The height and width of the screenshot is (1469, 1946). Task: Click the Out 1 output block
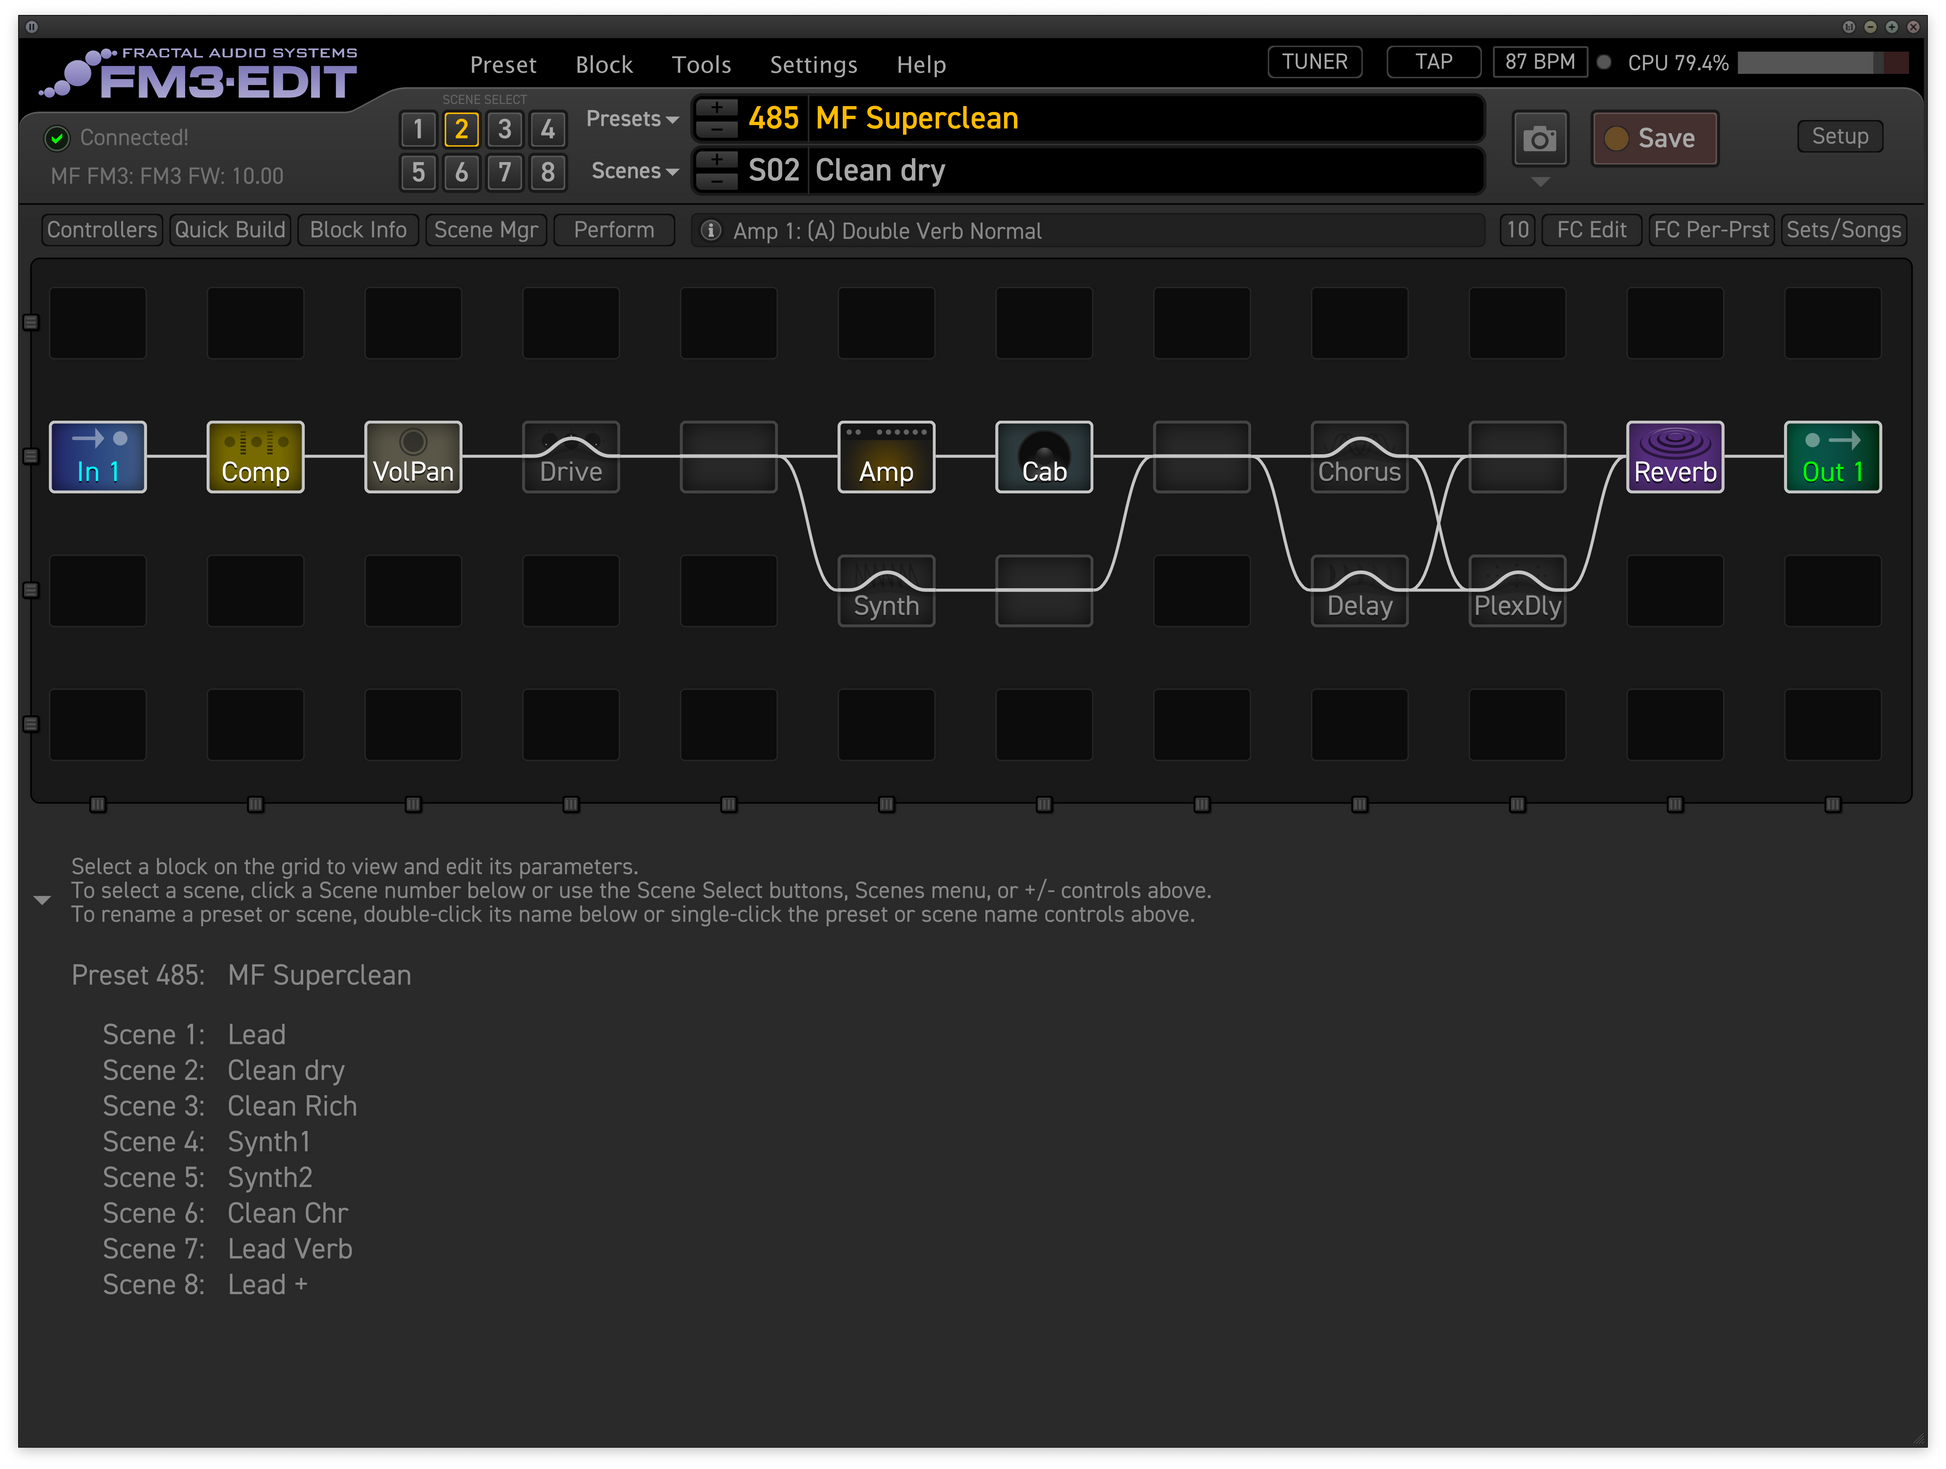(x=1832, y=457)
